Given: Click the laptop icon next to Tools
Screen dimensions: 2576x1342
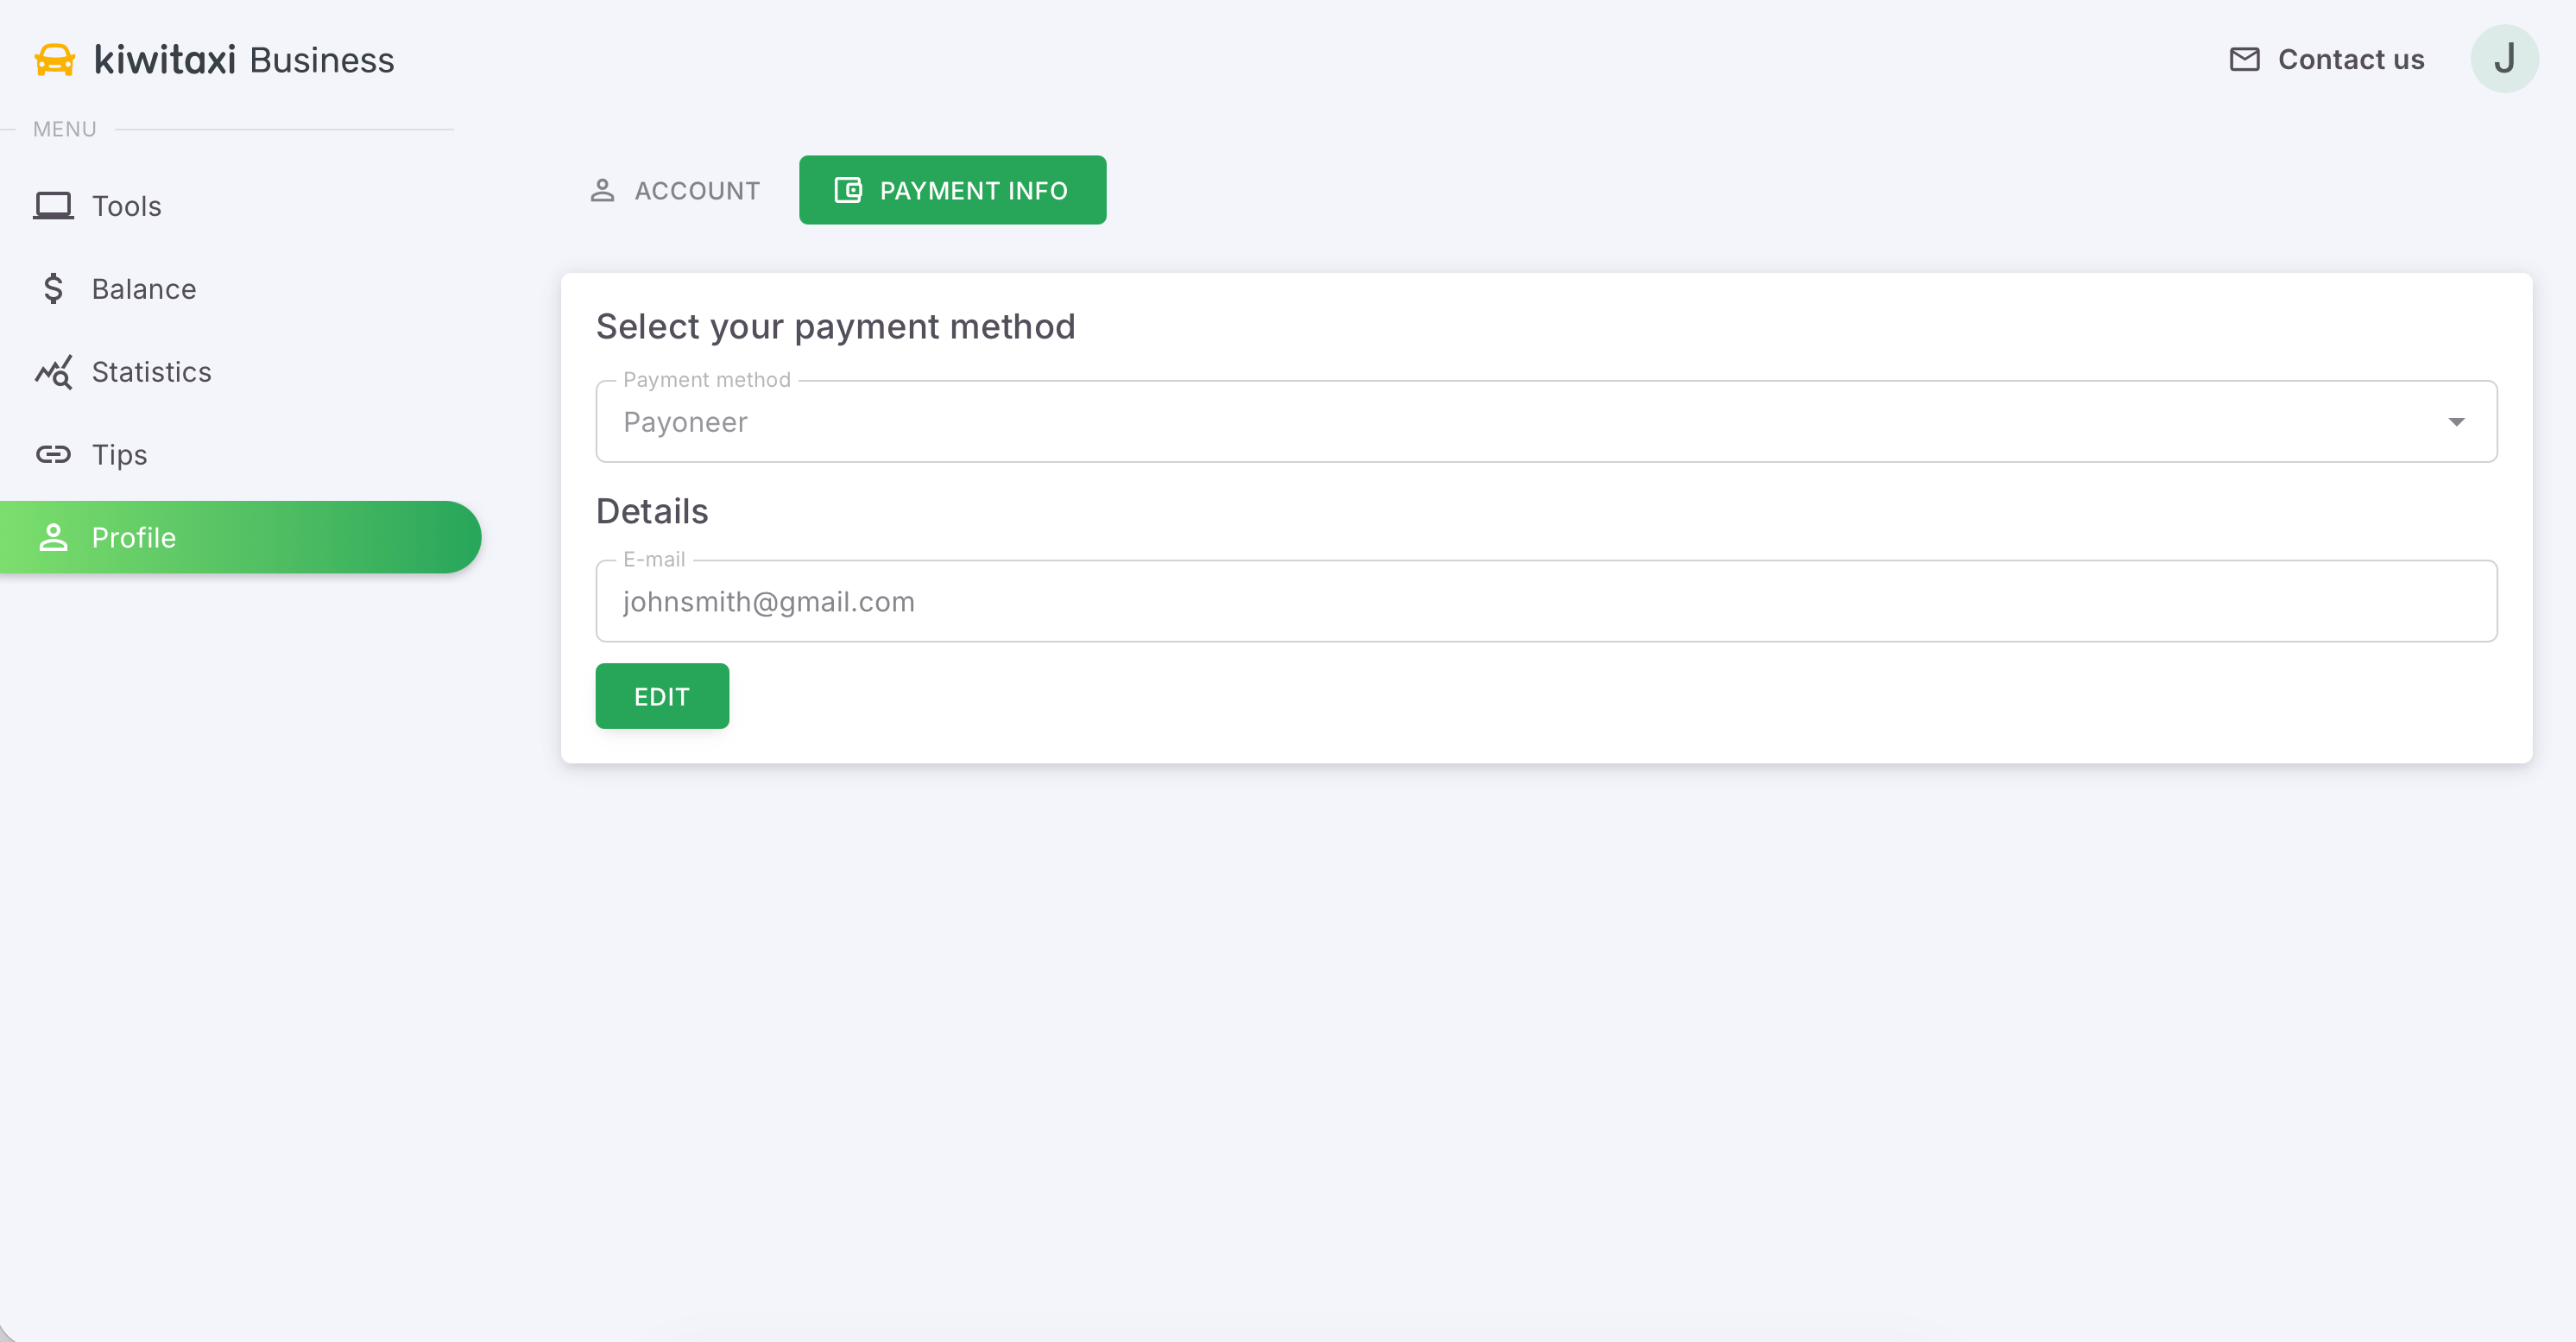Looking at the screenshot, I should [53, 205].
